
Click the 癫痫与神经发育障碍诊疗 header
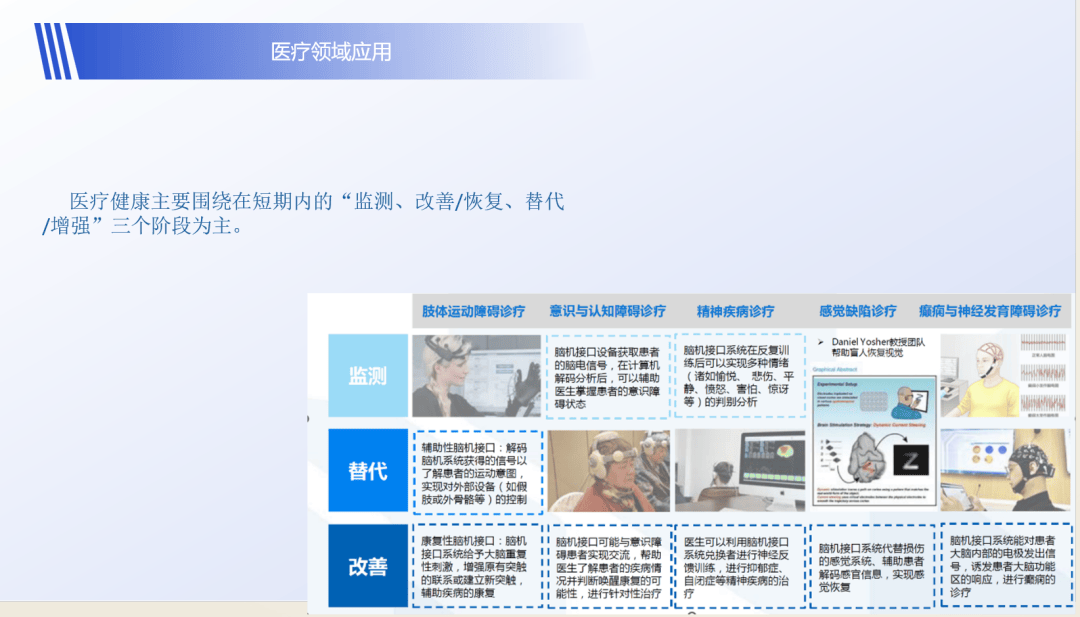[990, 311]
